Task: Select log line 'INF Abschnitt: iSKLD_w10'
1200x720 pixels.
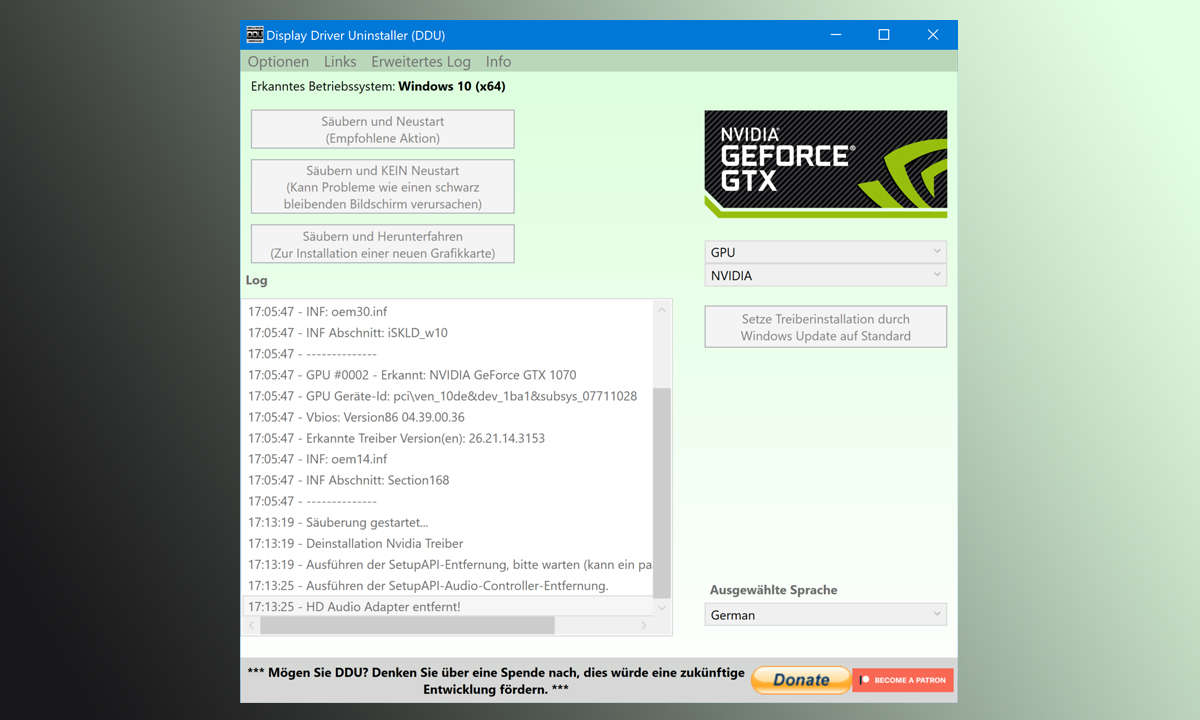Action: (447, 332)
